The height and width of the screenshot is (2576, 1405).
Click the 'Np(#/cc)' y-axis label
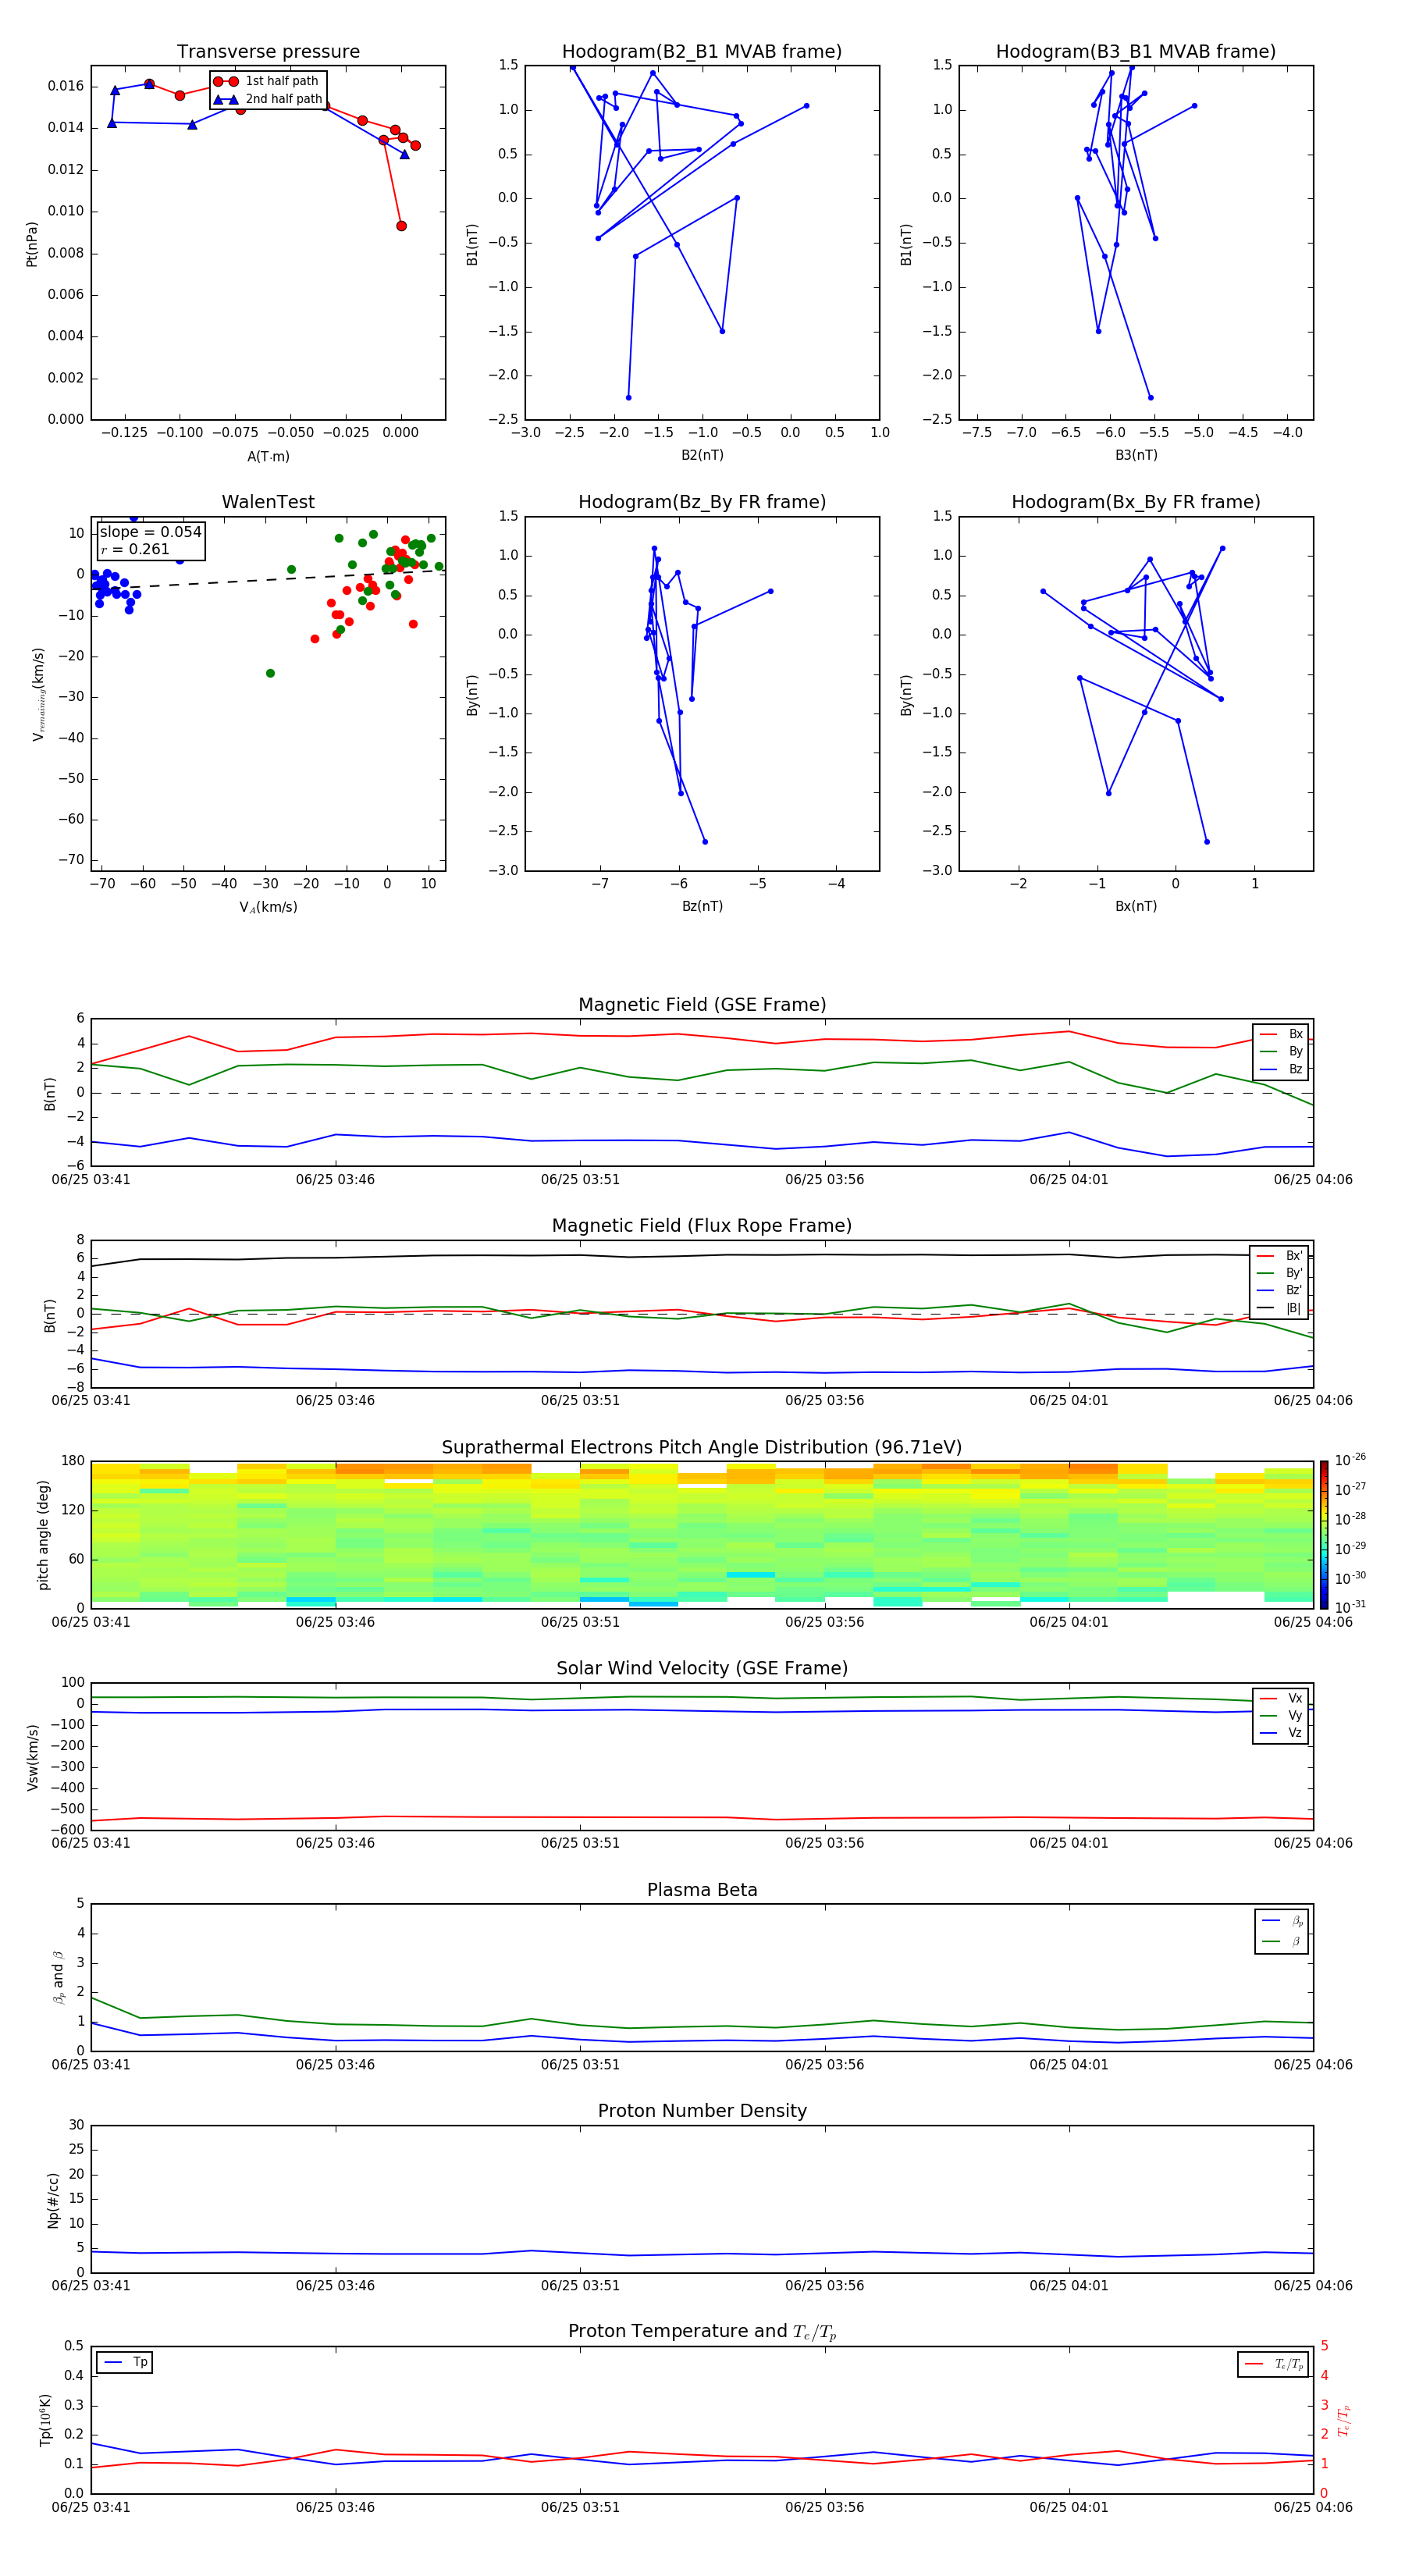click(53, 2199)
